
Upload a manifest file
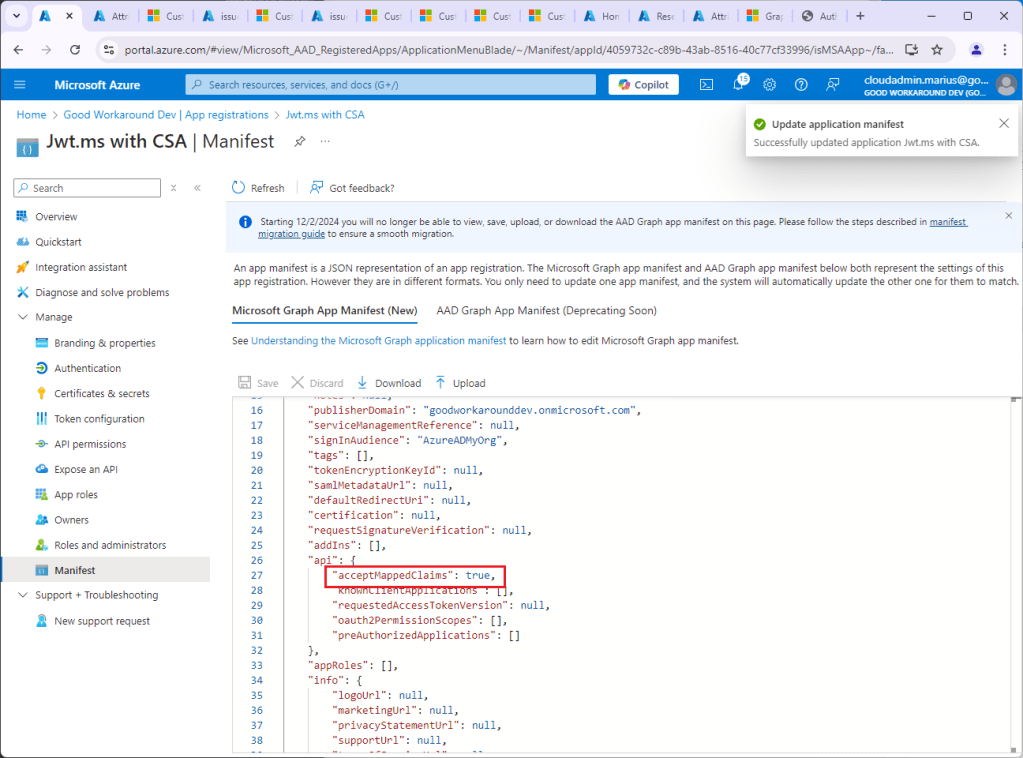click(x=460, y=383)
